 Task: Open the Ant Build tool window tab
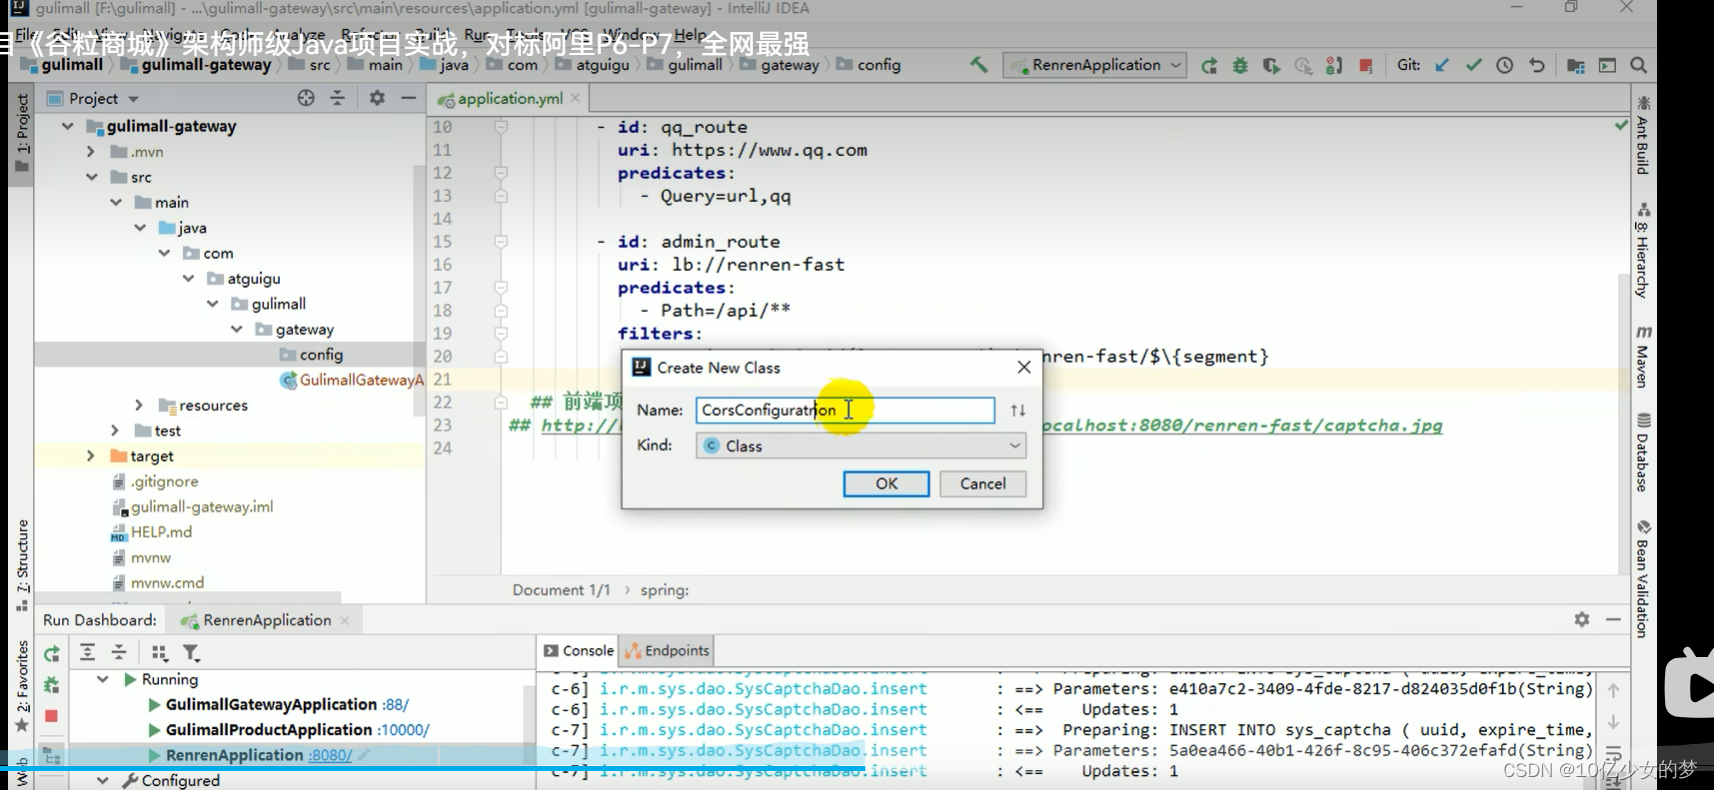click(1643, 135)
